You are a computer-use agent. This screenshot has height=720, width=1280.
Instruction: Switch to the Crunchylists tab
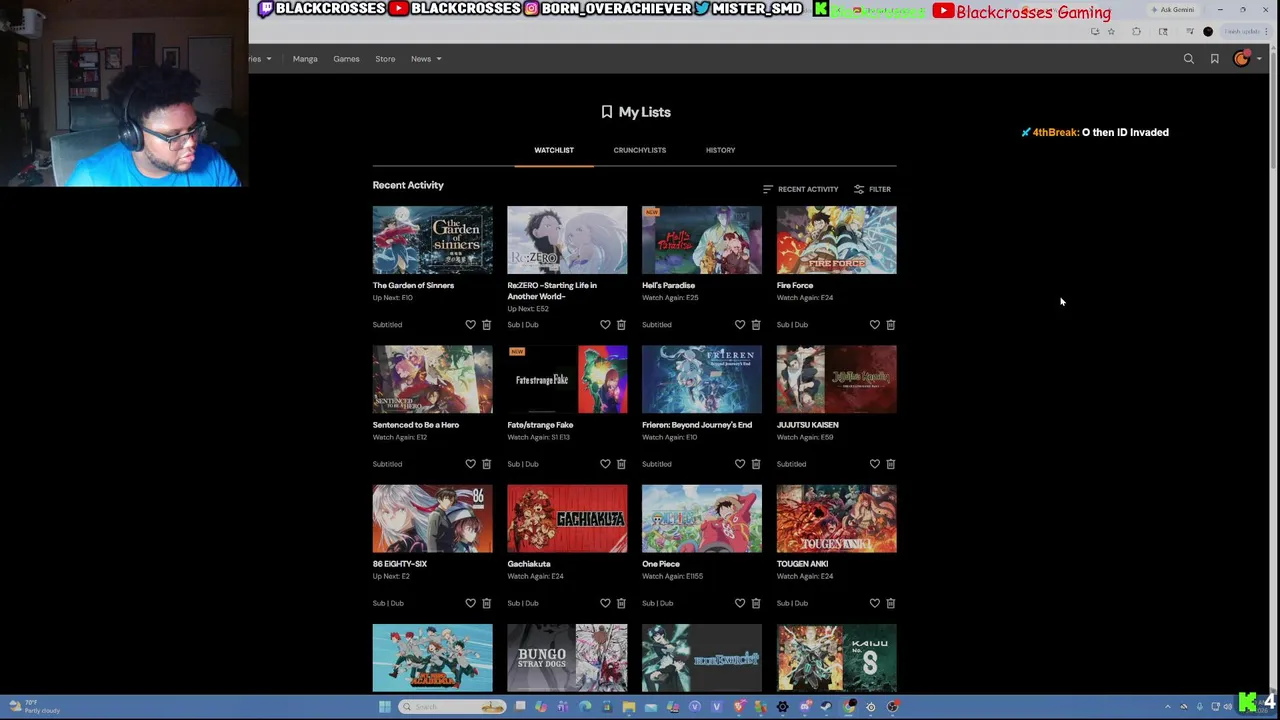(640, 150)
